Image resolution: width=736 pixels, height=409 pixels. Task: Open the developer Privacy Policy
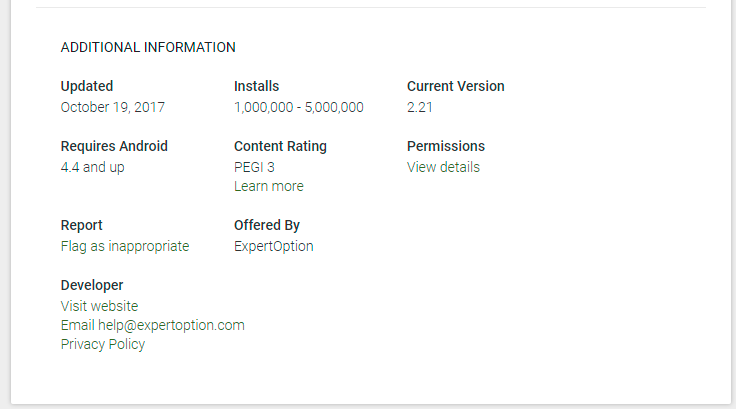pyautogui.click(x=103, y=345)
